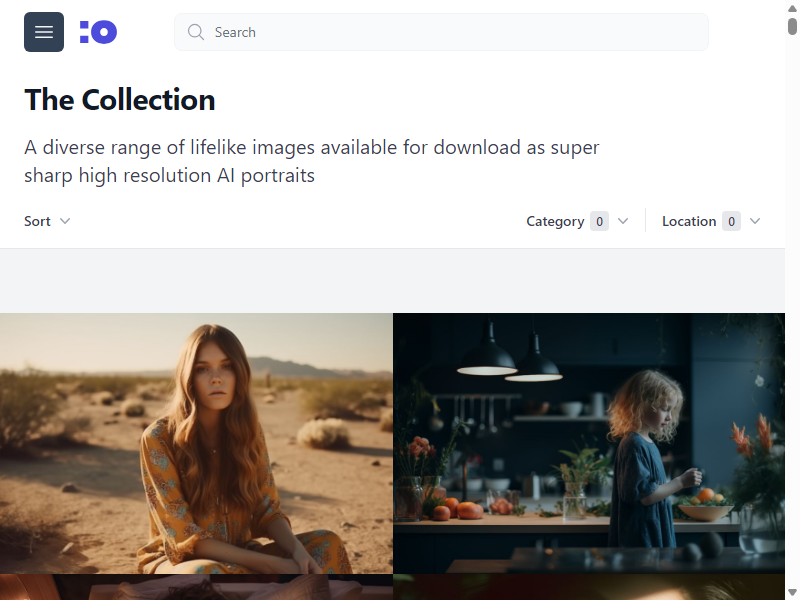
Task: Open the Location filter dropdown
Action: 711,221
